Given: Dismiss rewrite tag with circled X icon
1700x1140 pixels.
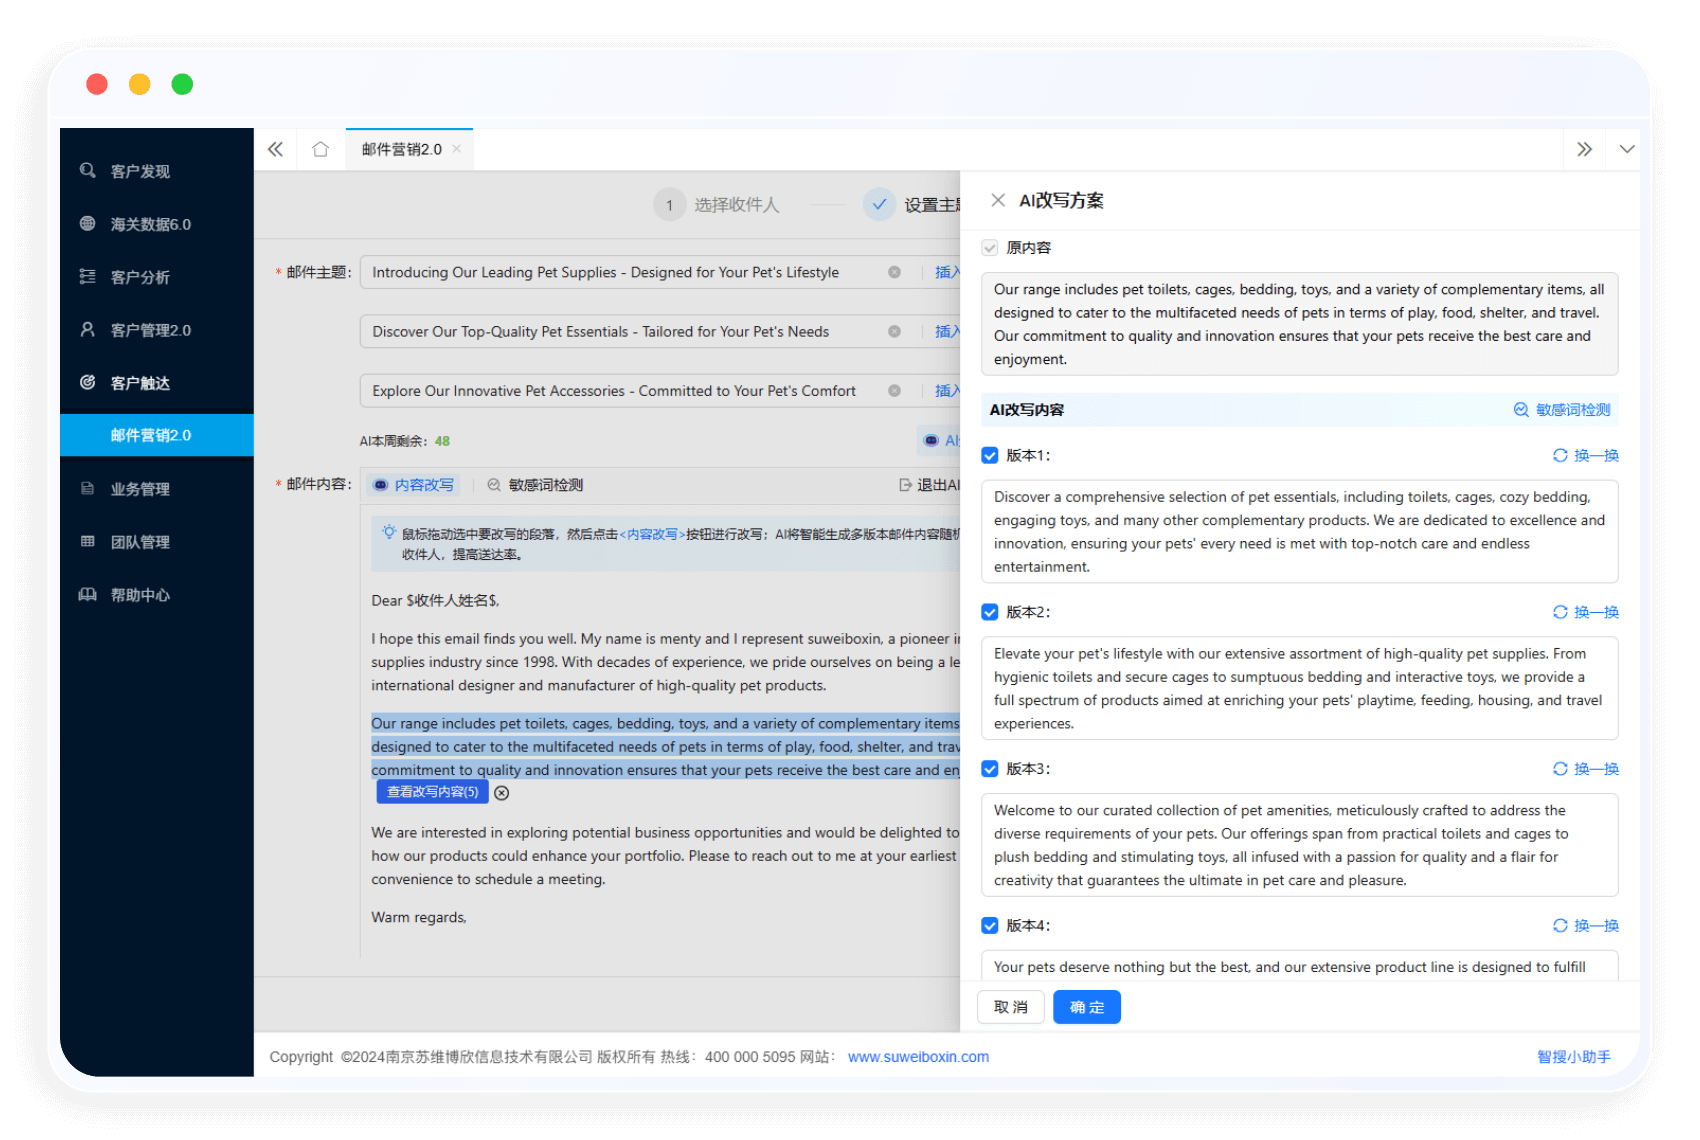Looking at the screenshot, I should tap(502, 793).
